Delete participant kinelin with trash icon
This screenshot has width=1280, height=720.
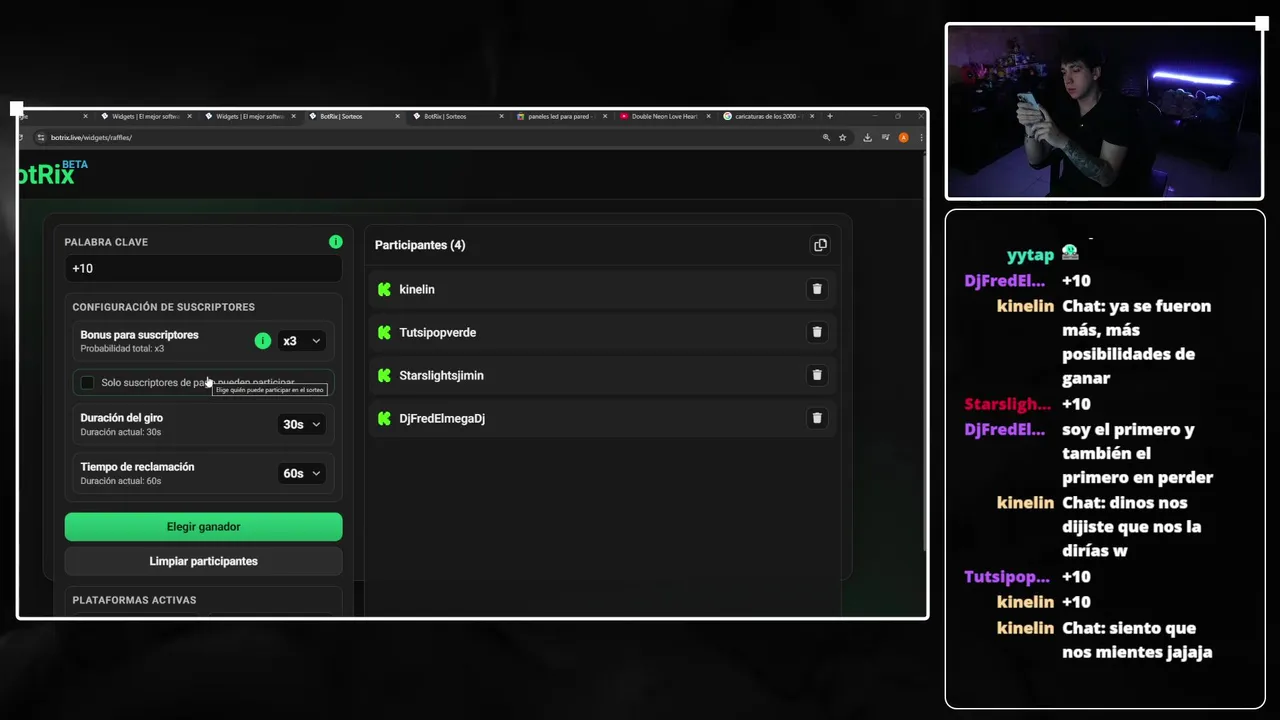(x=817, y=289)
